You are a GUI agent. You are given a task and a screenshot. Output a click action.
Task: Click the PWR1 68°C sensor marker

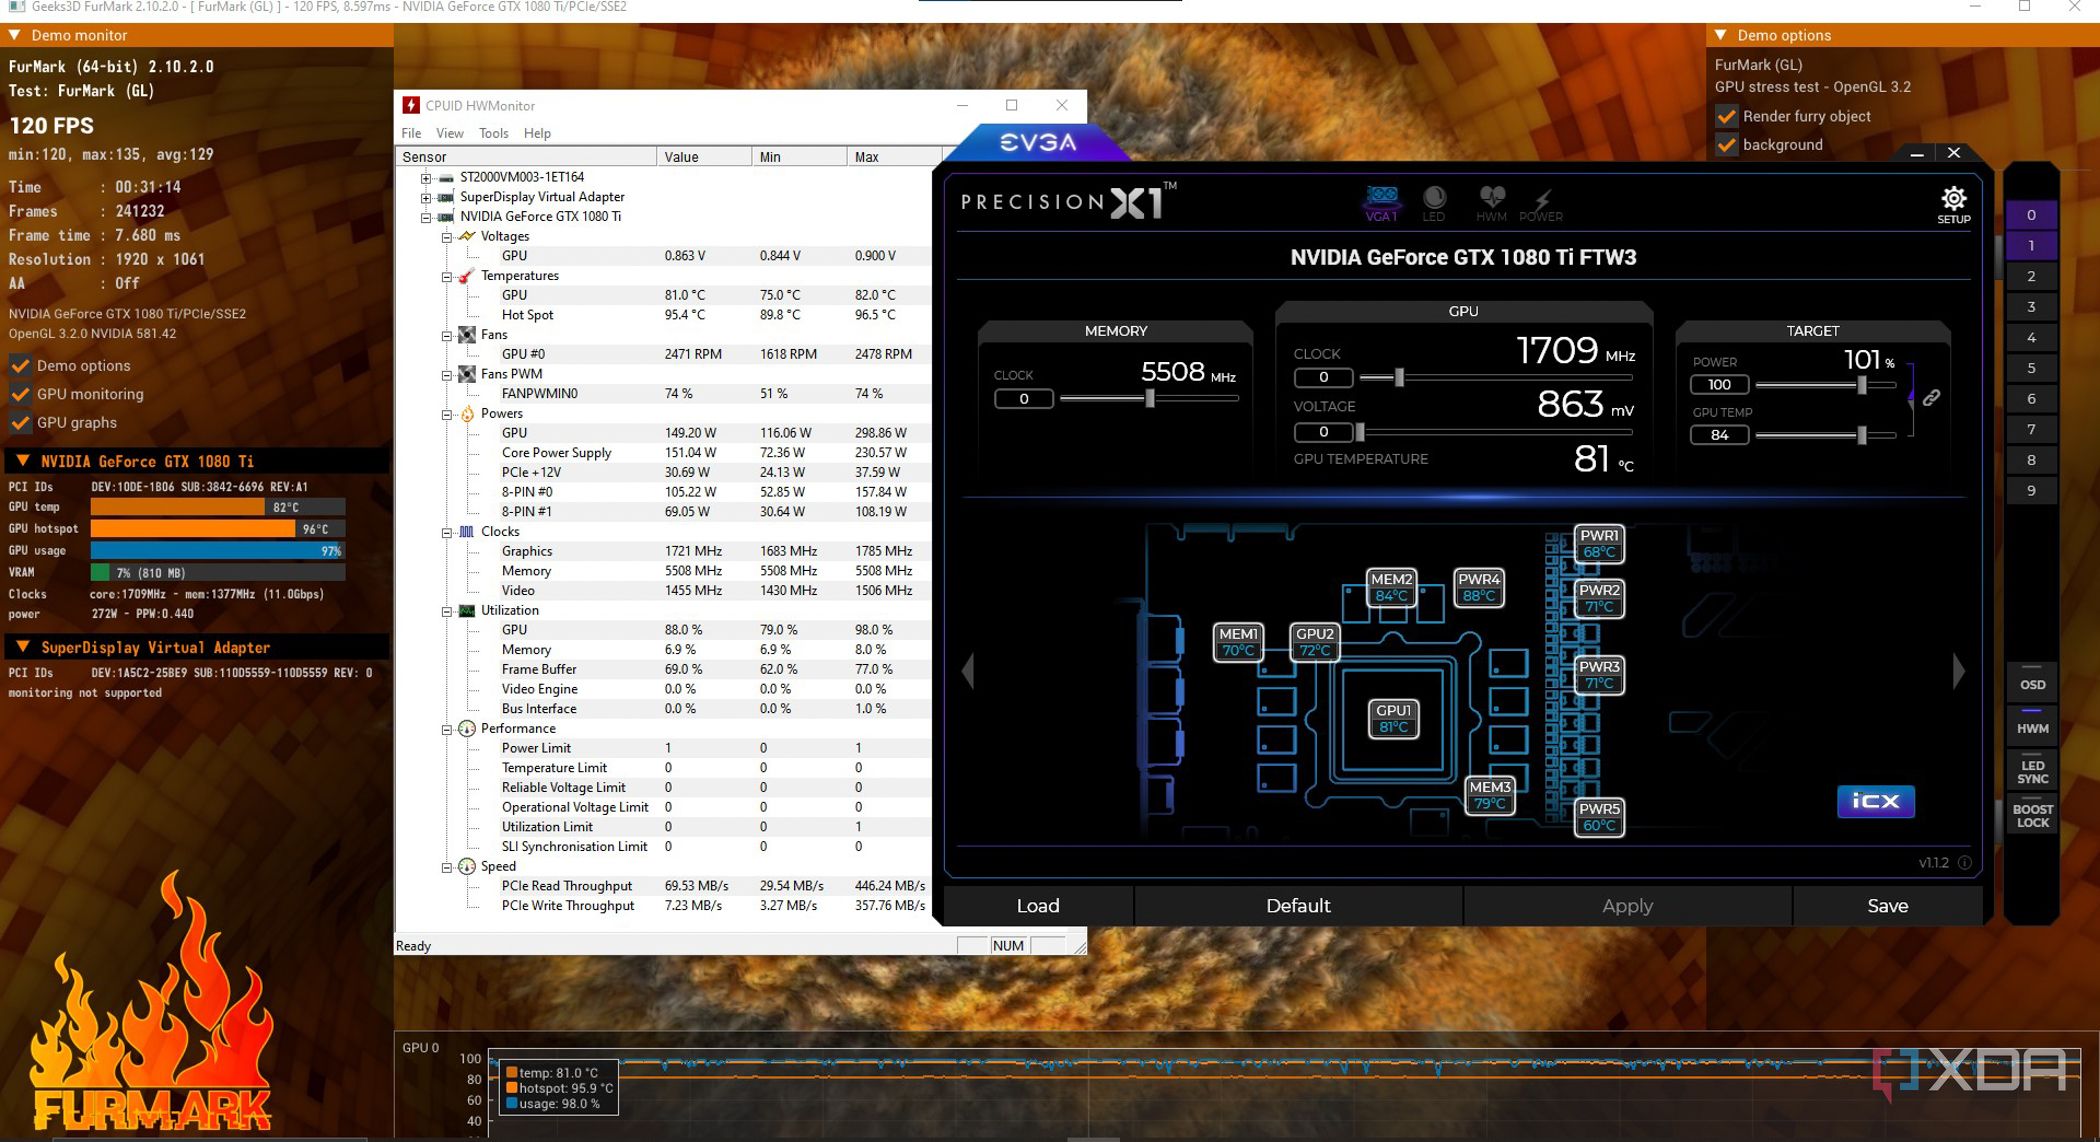click(1599, 543)
